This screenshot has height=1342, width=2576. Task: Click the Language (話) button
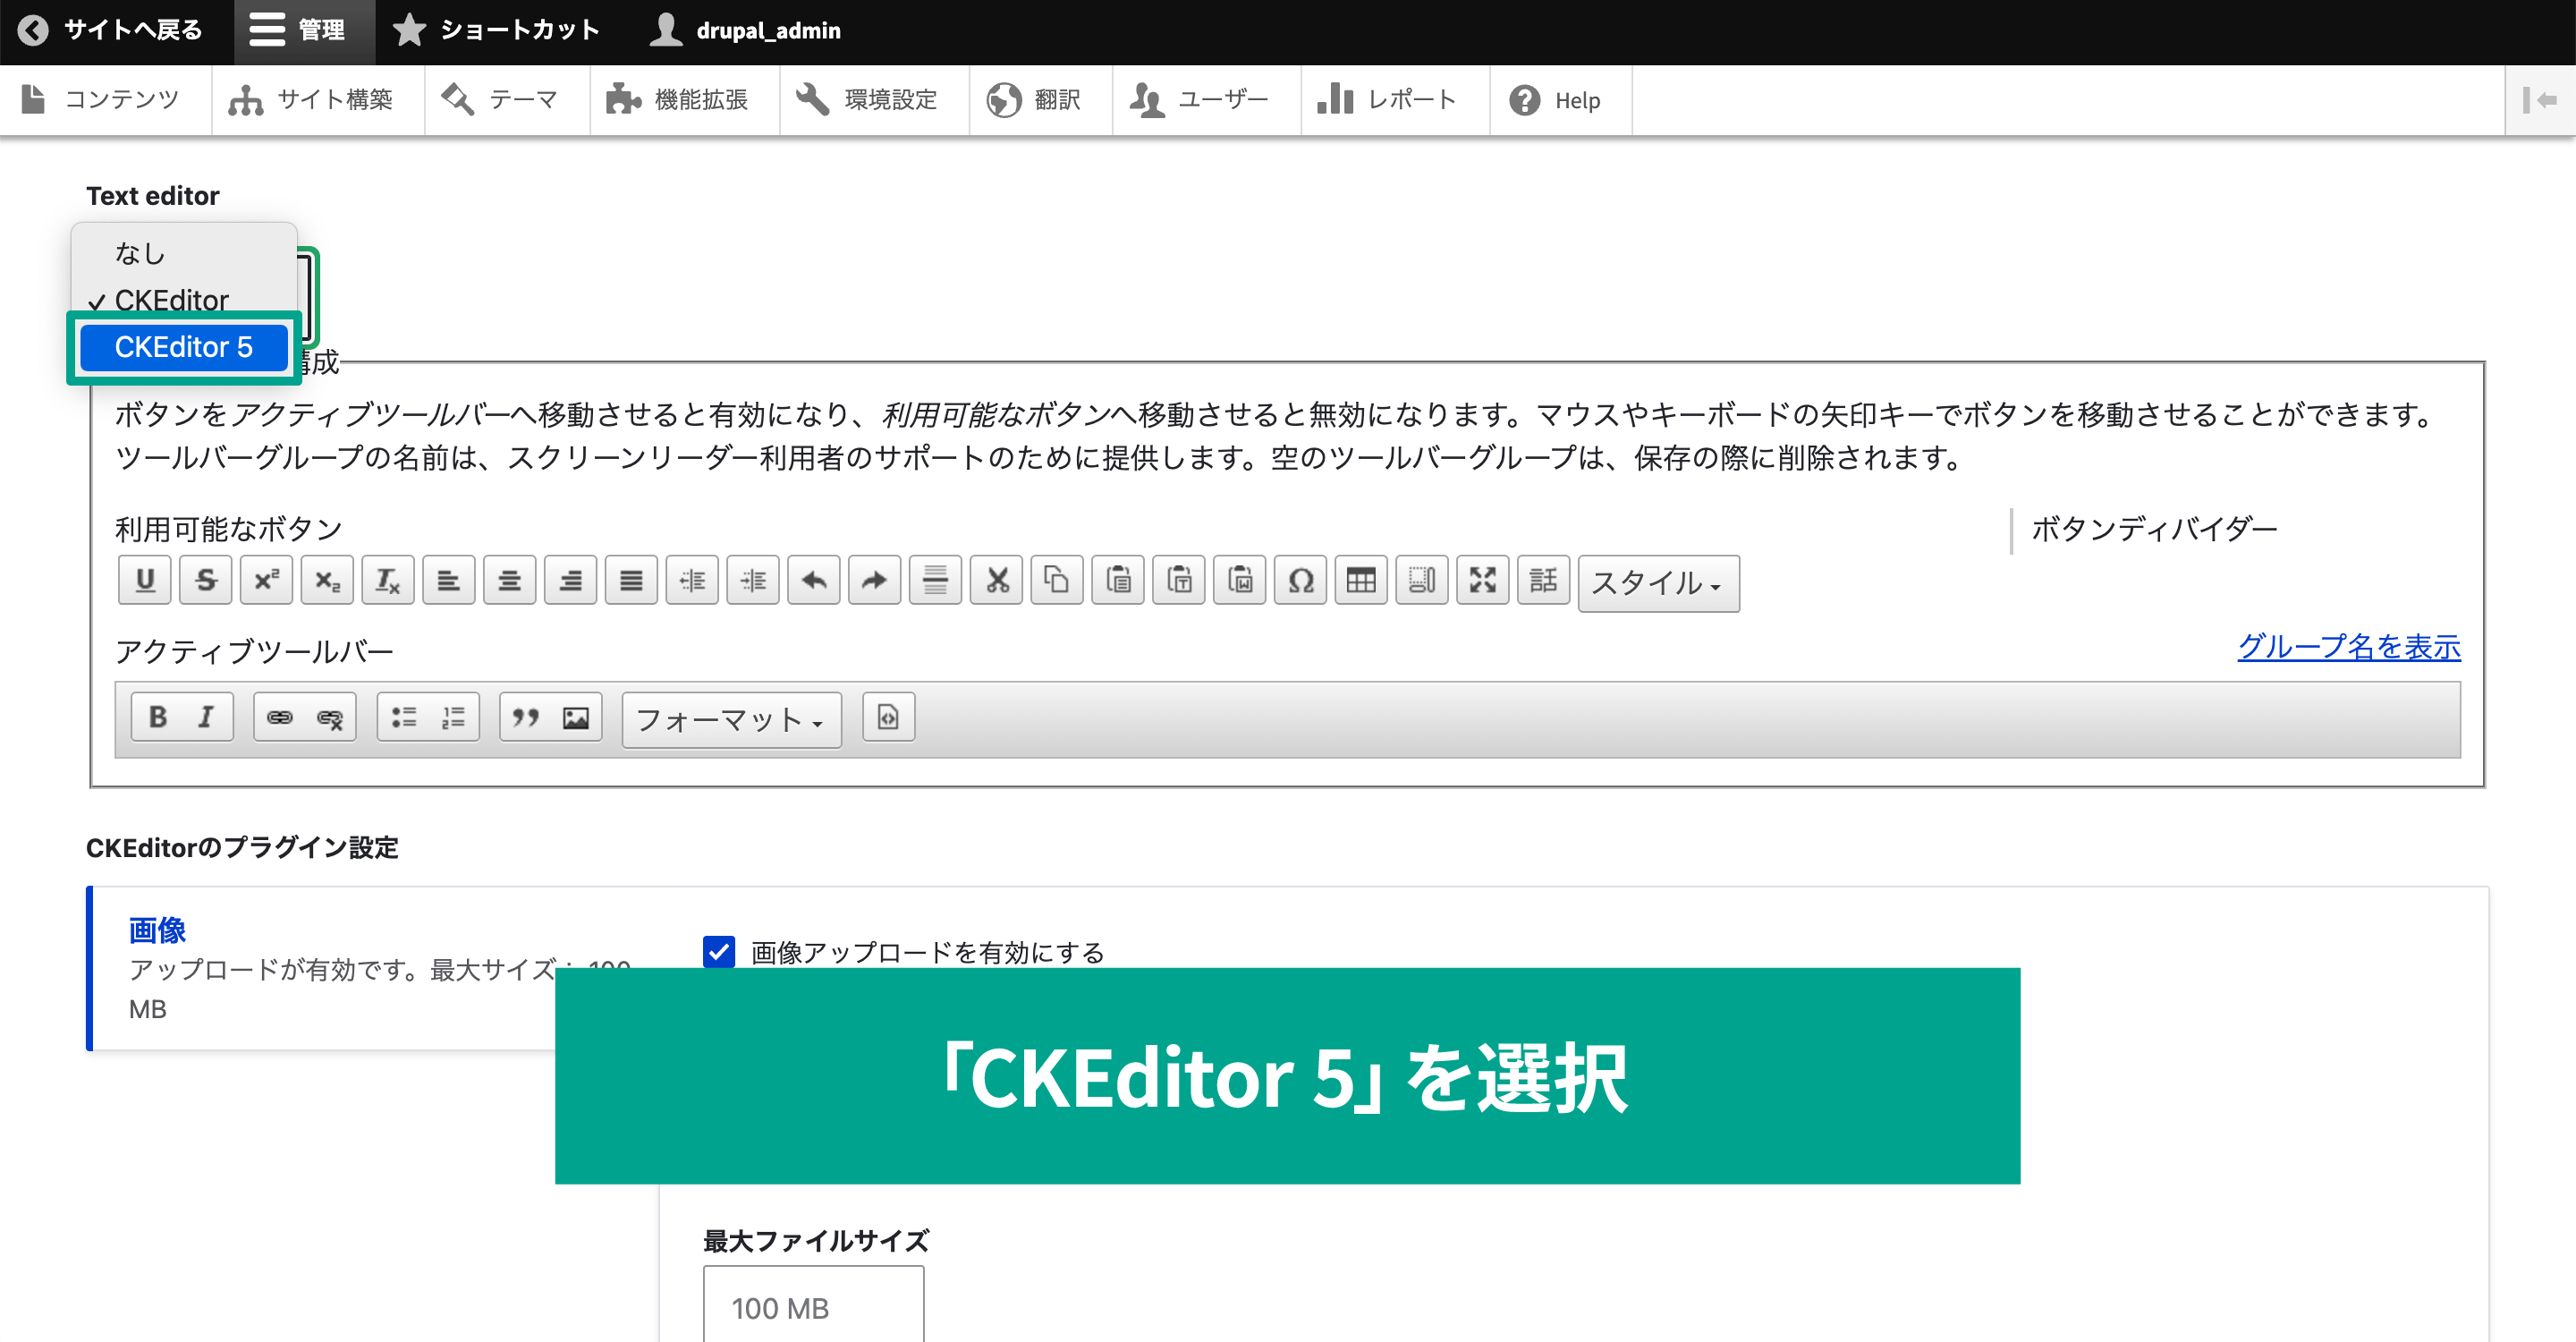(1543, 580)
